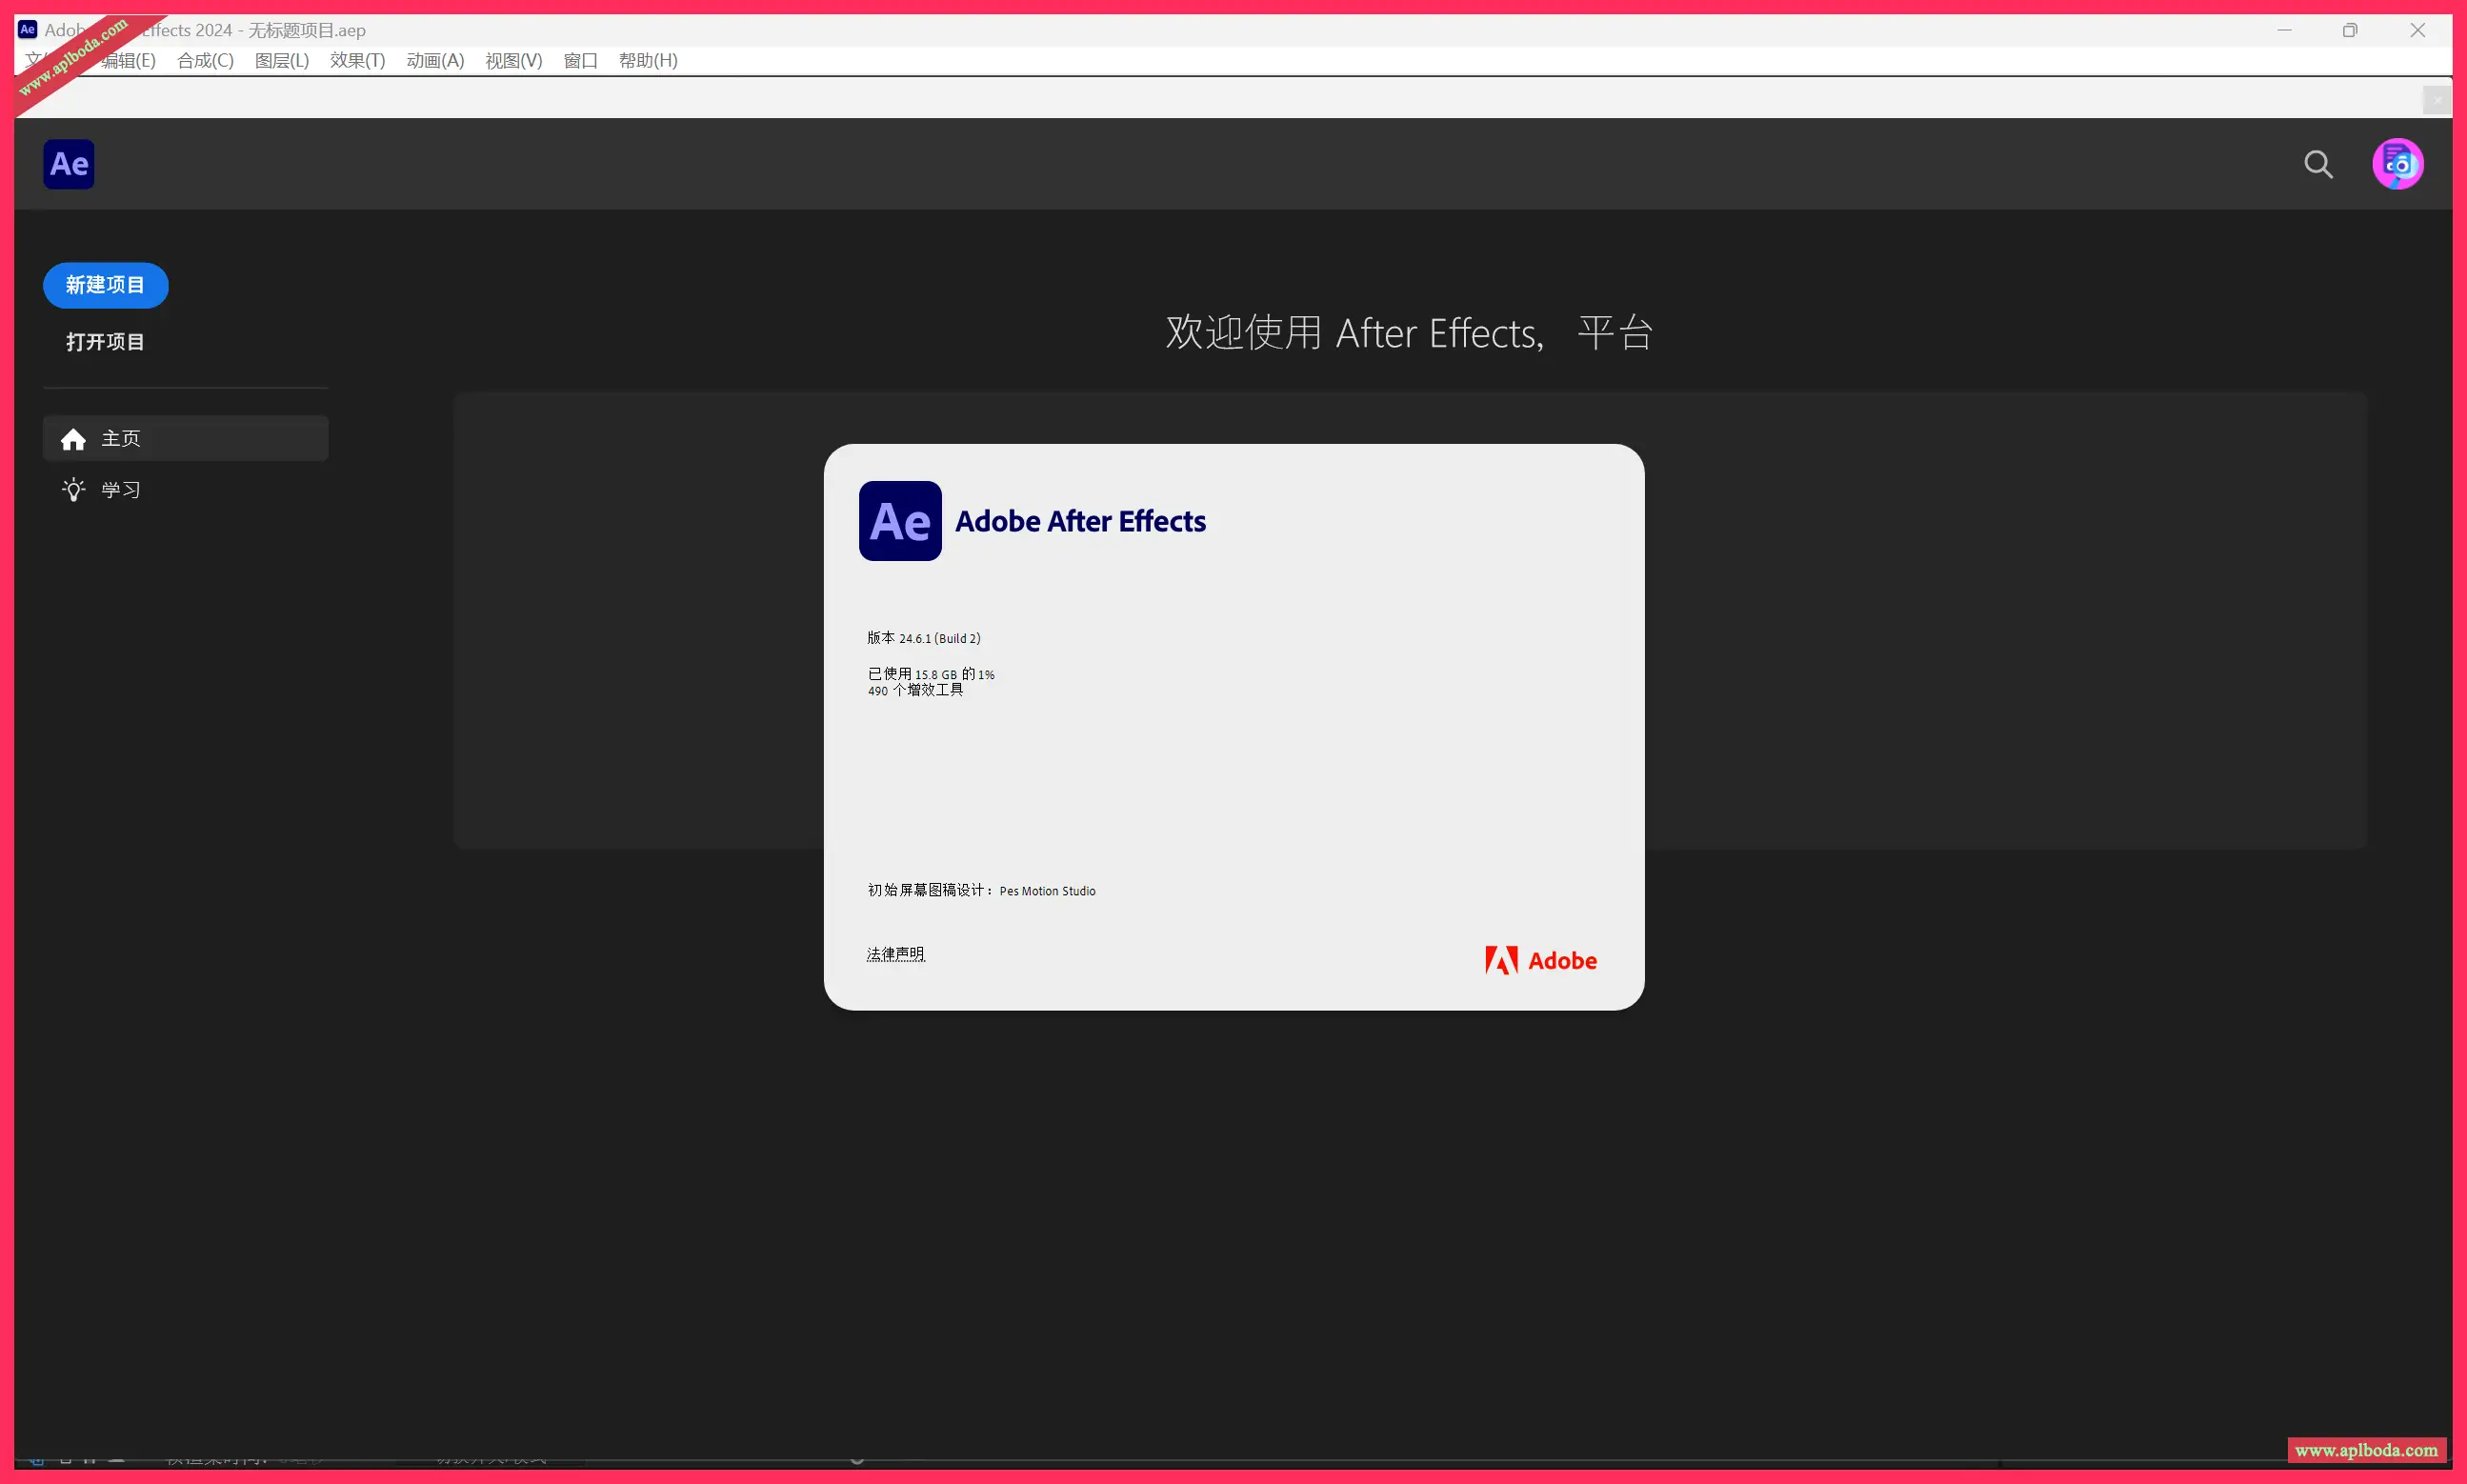Select the 学习 sidebar tab
The width and height of the screenshot is (2467, 1484).
pos(186,490)
